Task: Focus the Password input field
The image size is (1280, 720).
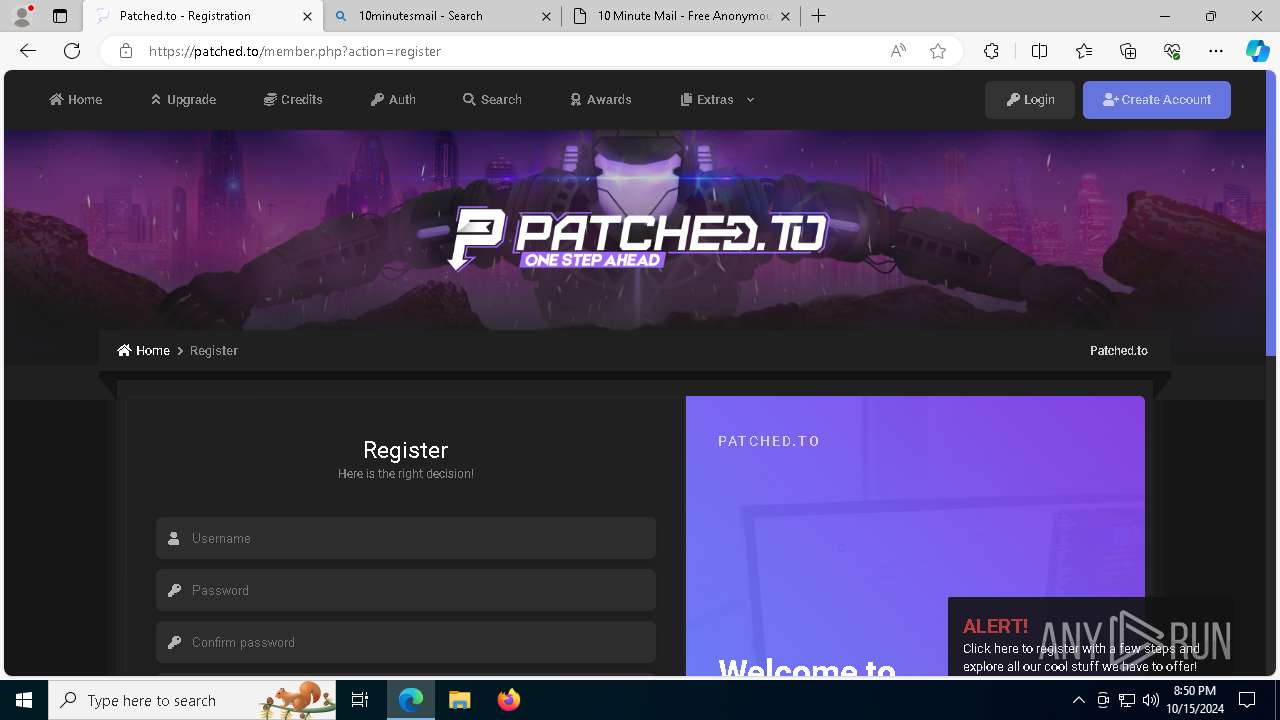Action: (x=406, y=590)
